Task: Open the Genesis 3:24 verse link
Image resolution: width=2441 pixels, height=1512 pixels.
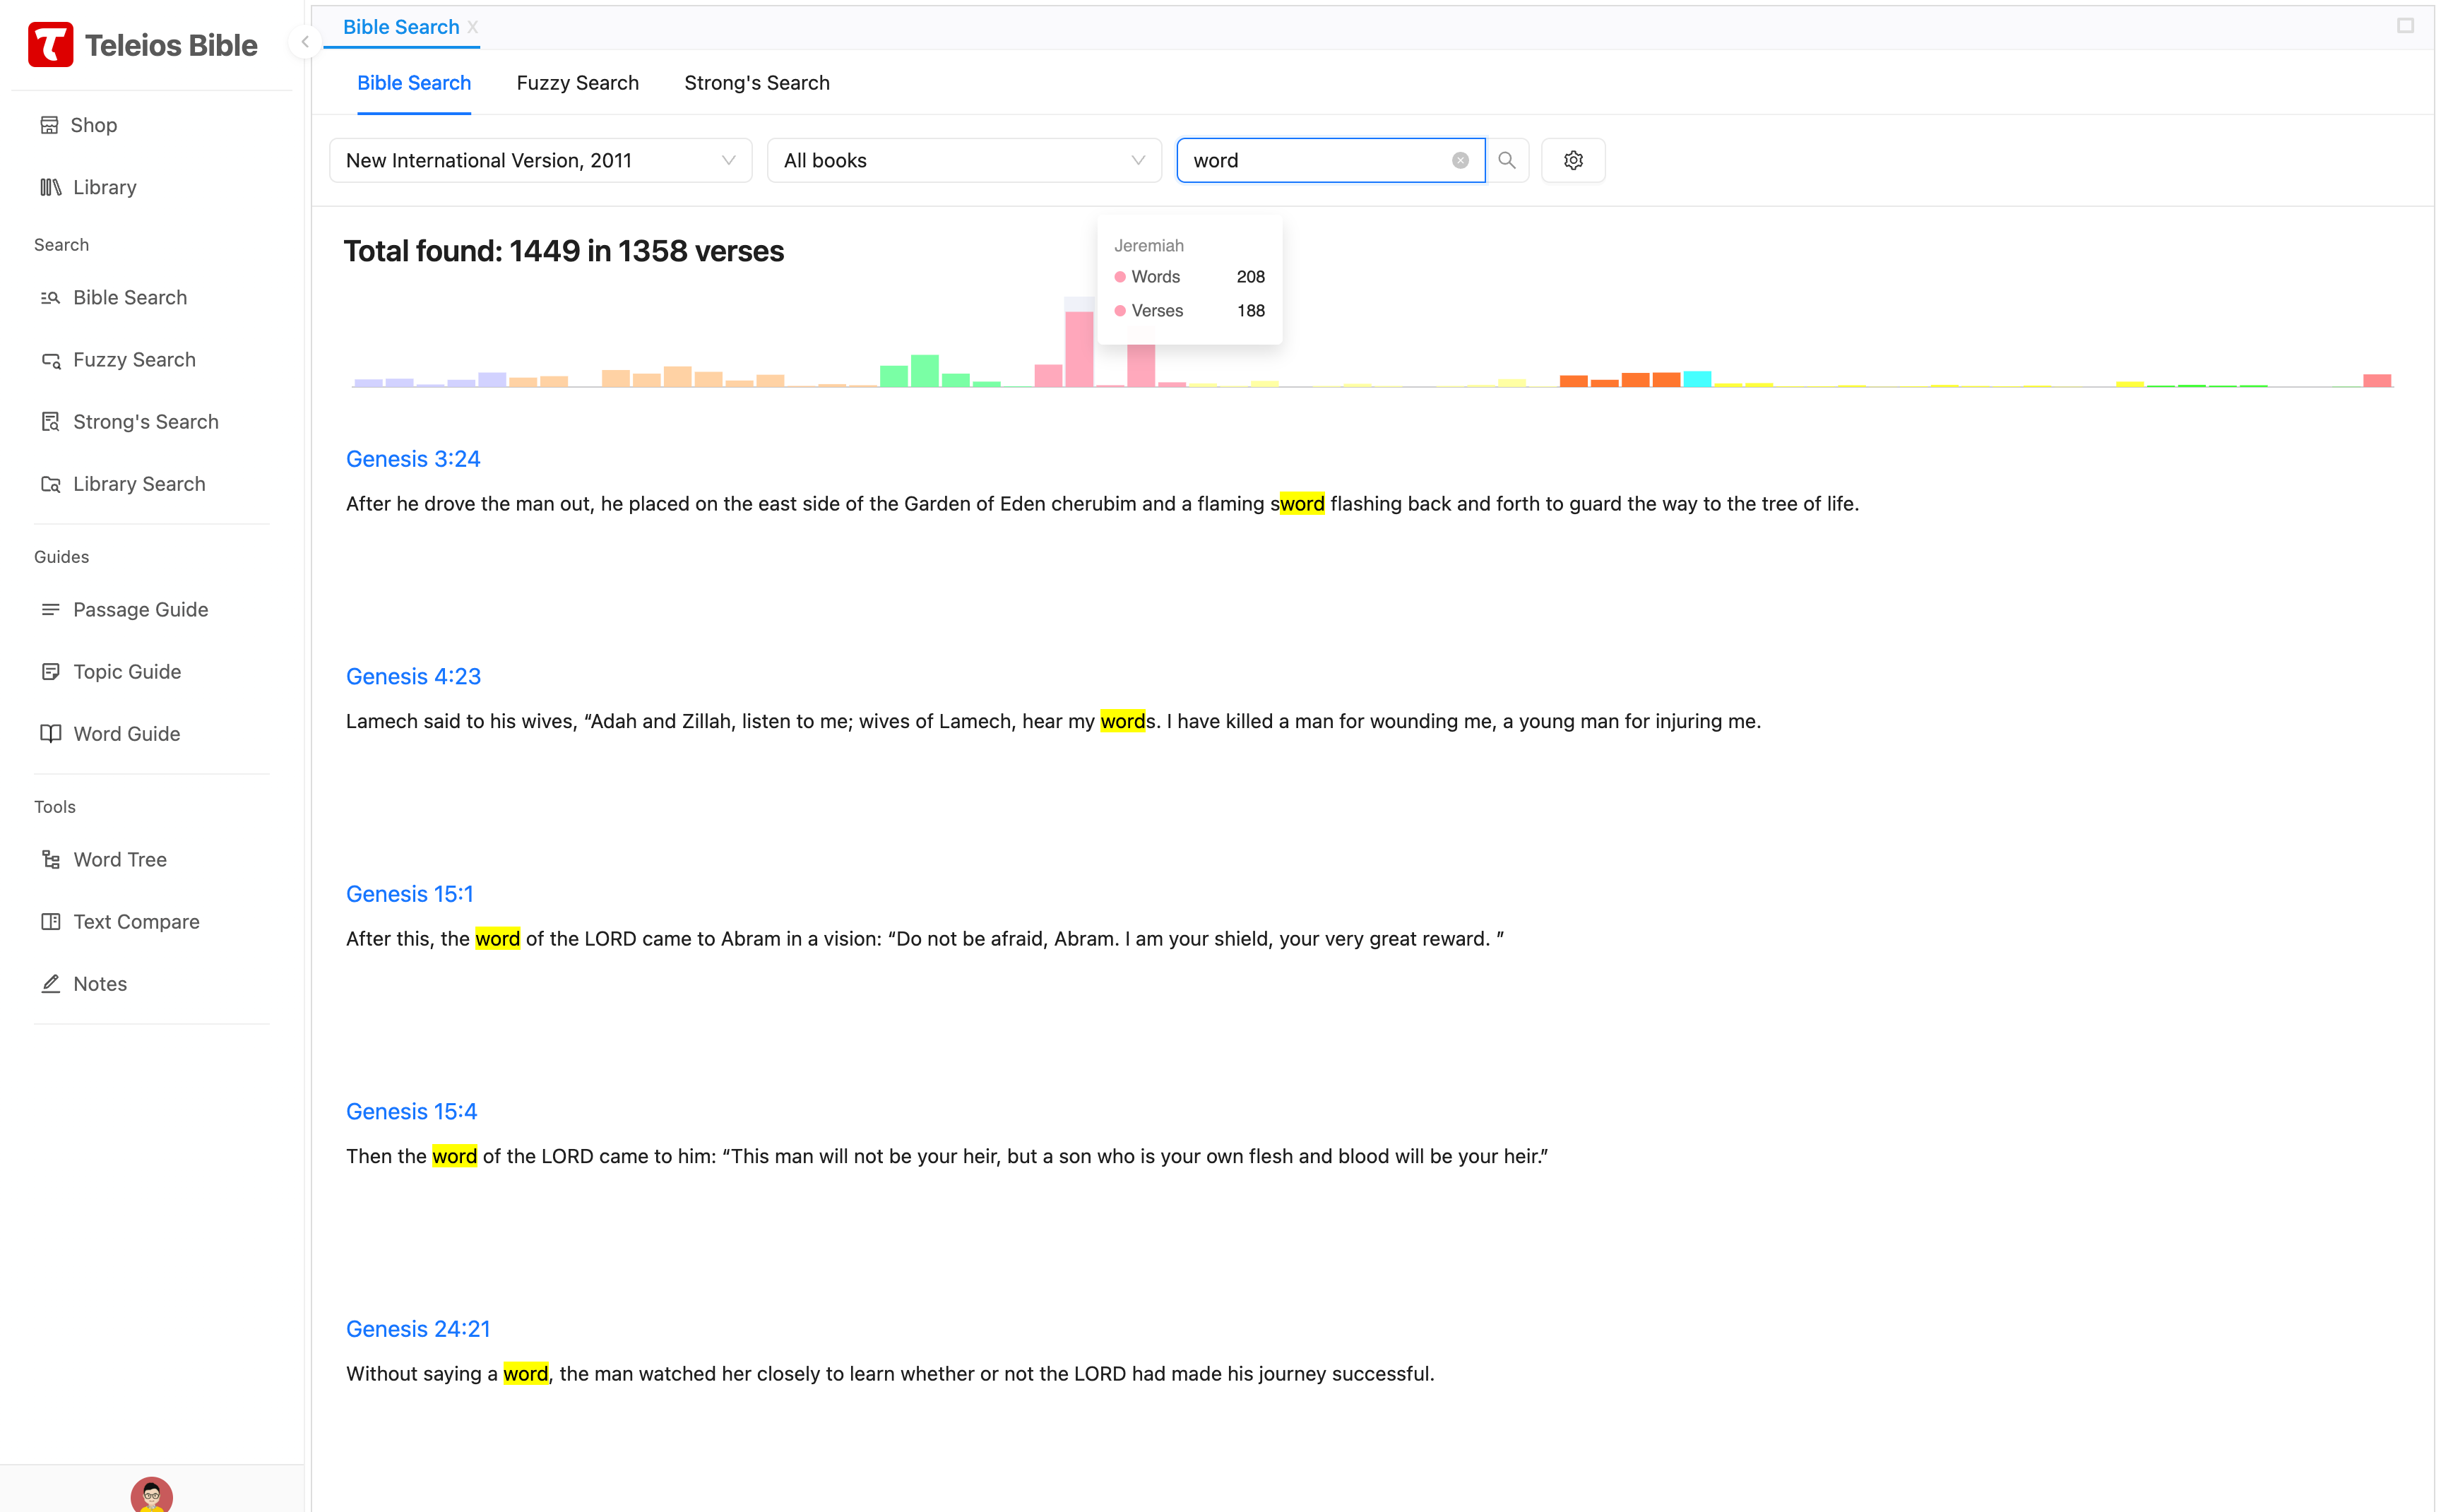Action: (x=412, y=459)
